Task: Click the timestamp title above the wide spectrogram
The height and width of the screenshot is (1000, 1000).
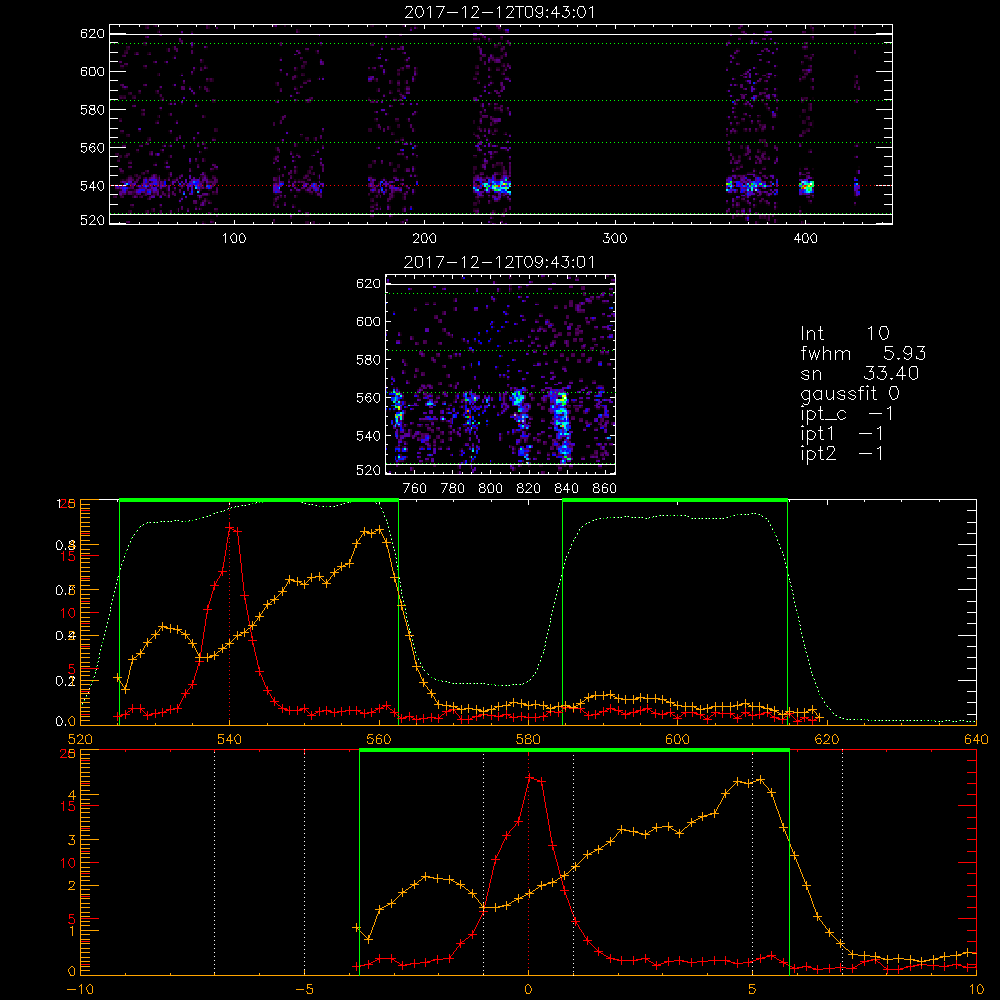Action: tap(500, 12)
